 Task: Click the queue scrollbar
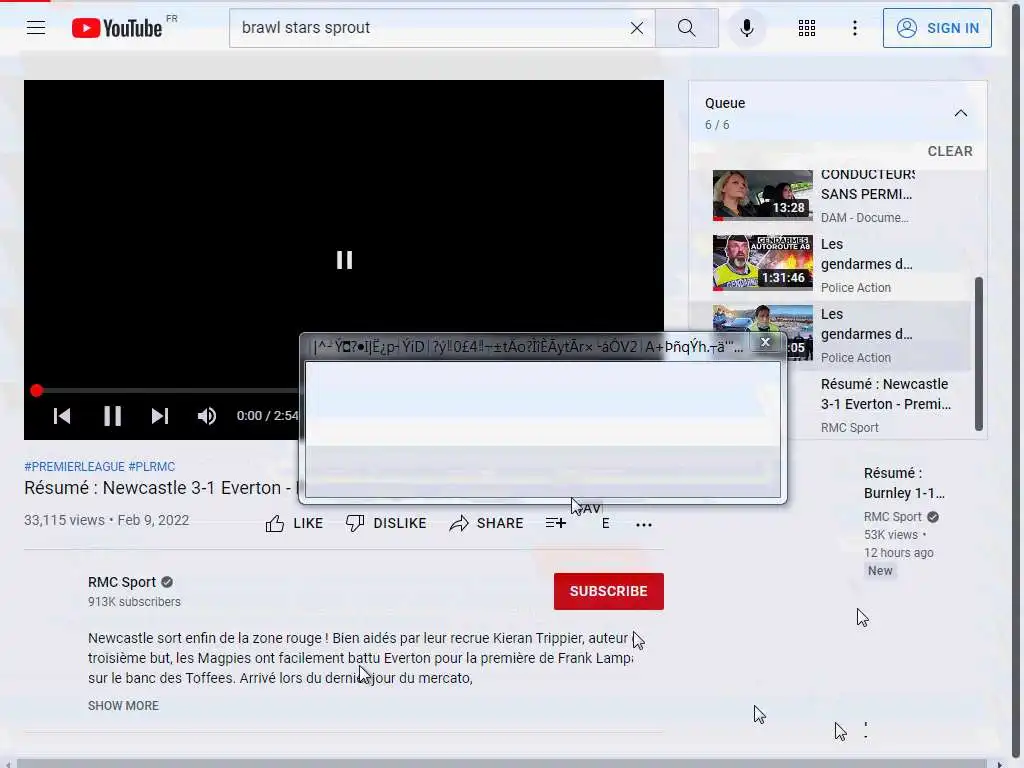tap(978, 353)
